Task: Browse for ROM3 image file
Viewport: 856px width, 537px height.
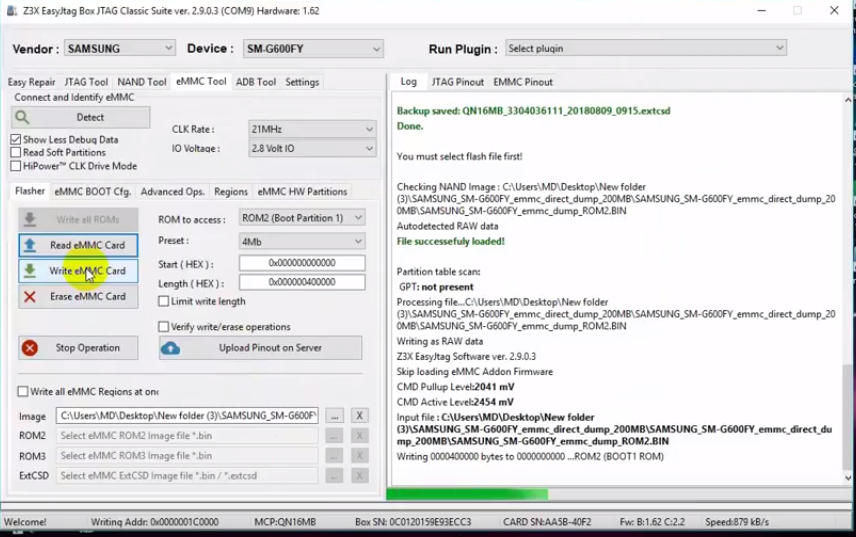Action: [334, 456]
